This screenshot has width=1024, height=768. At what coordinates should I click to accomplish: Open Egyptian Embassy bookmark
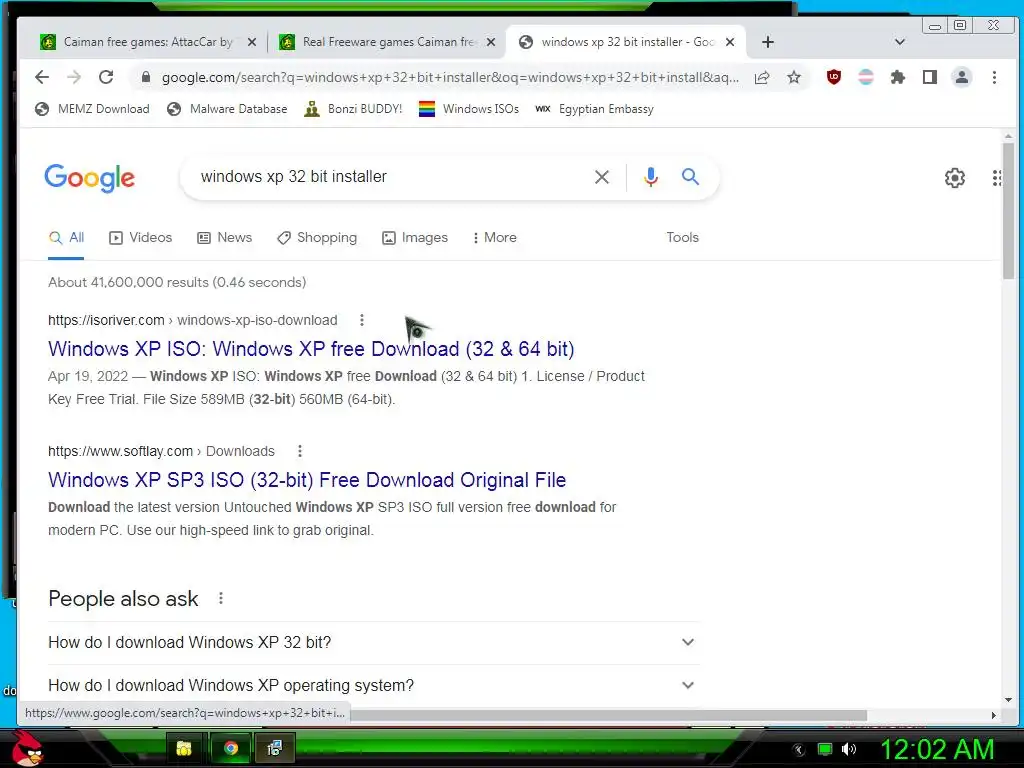594,109
